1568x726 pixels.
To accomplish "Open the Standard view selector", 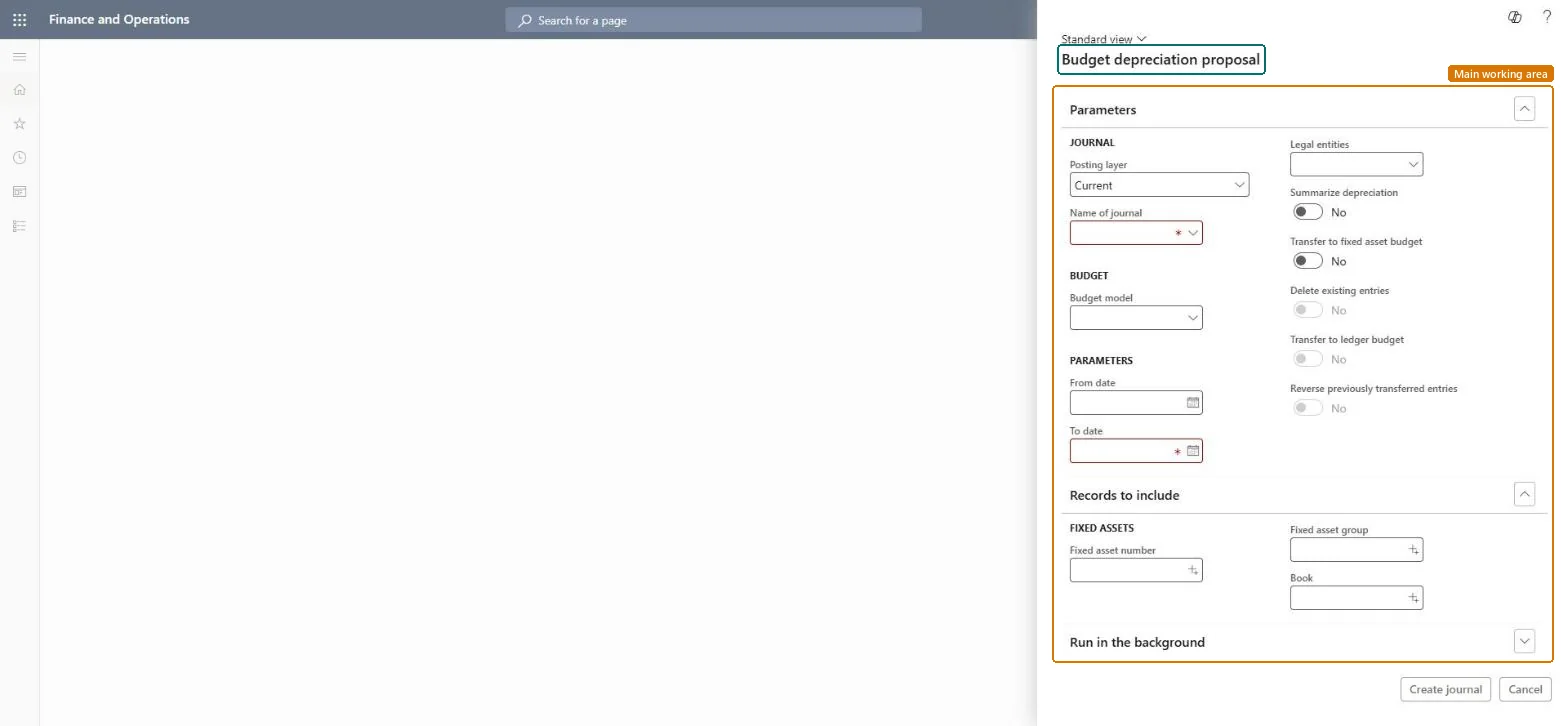I will [1103, 39].
